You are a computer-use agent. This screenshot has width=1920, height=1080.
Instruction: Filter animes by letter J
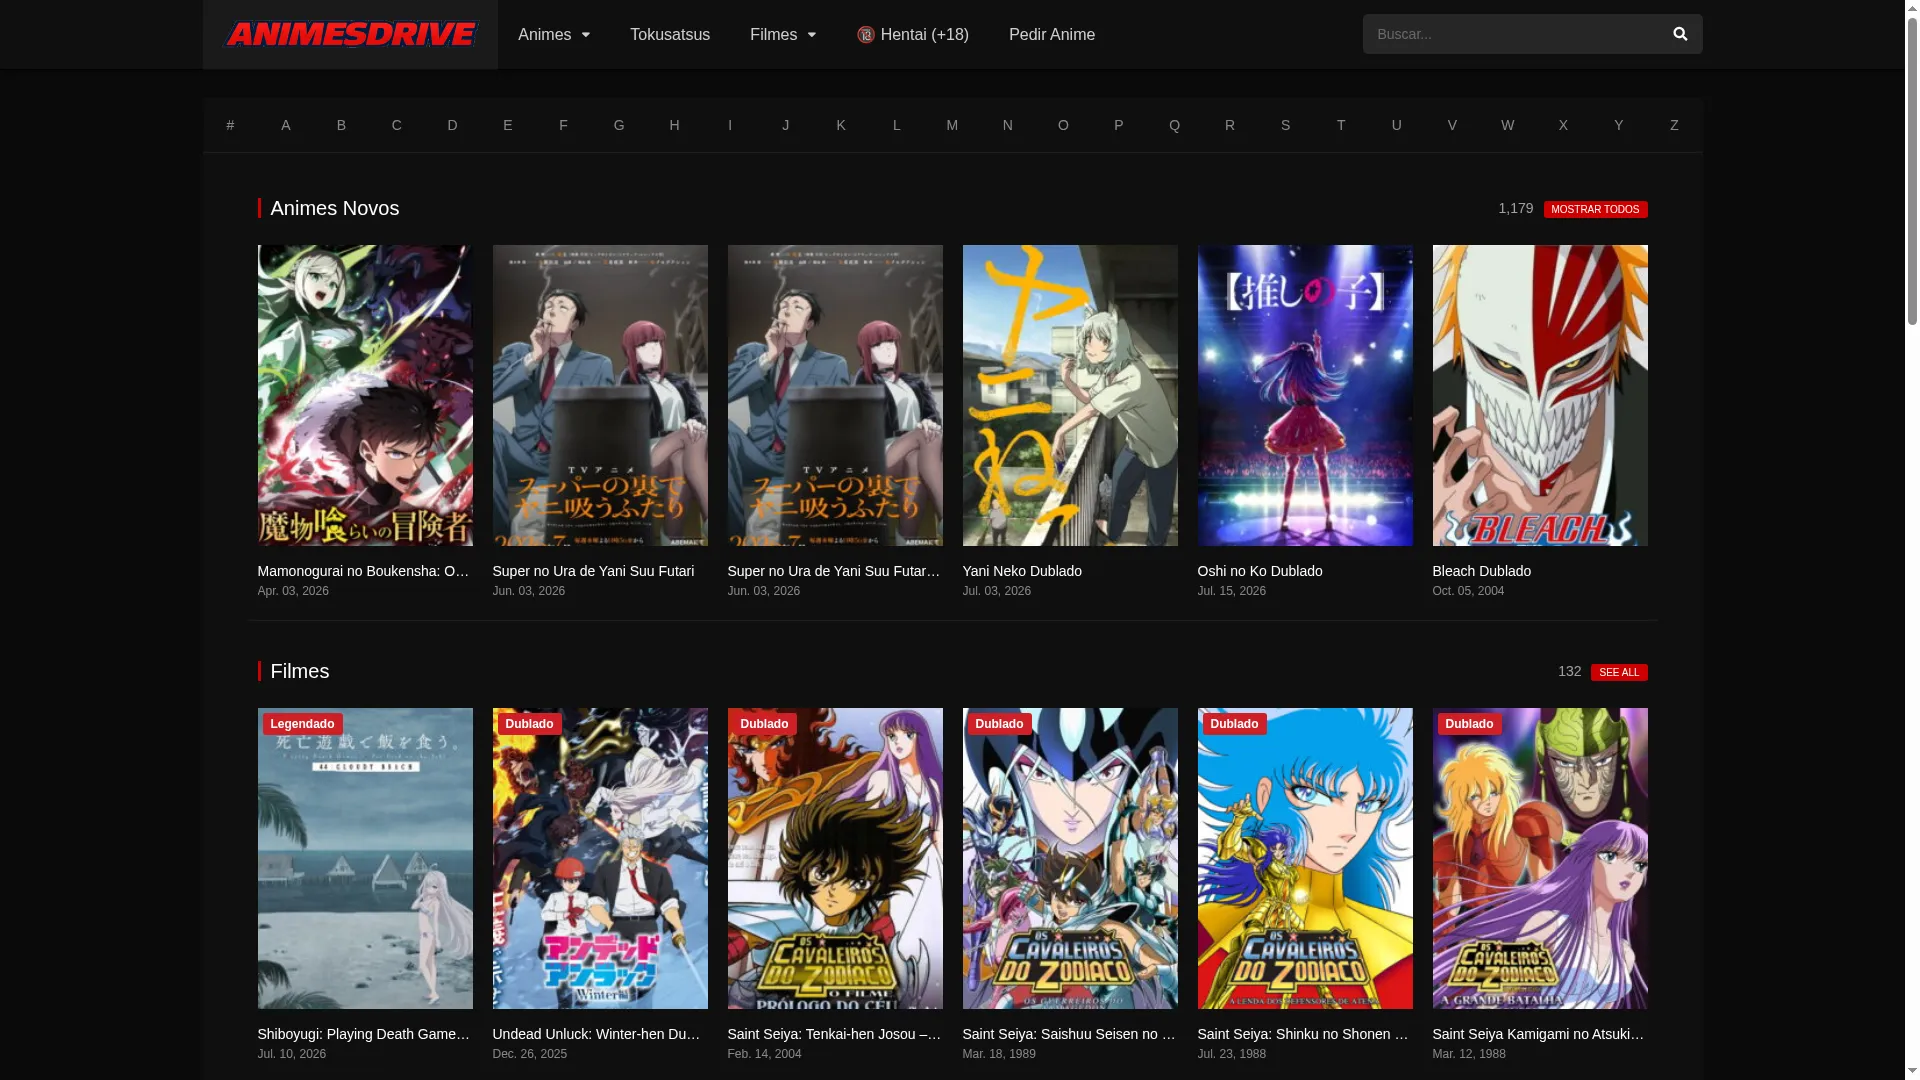pyautogui.click(x=786, y=125)
